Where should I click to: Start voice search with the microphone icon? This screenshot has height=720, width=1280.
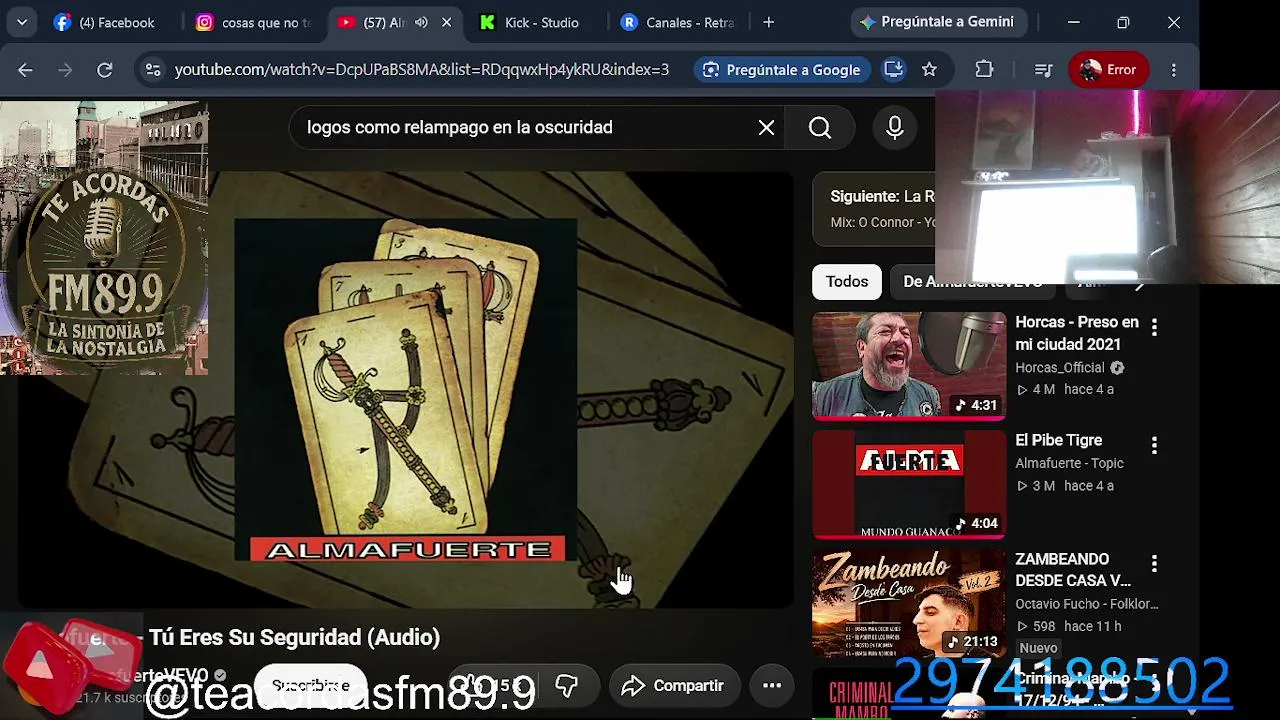tap(895, 128)
